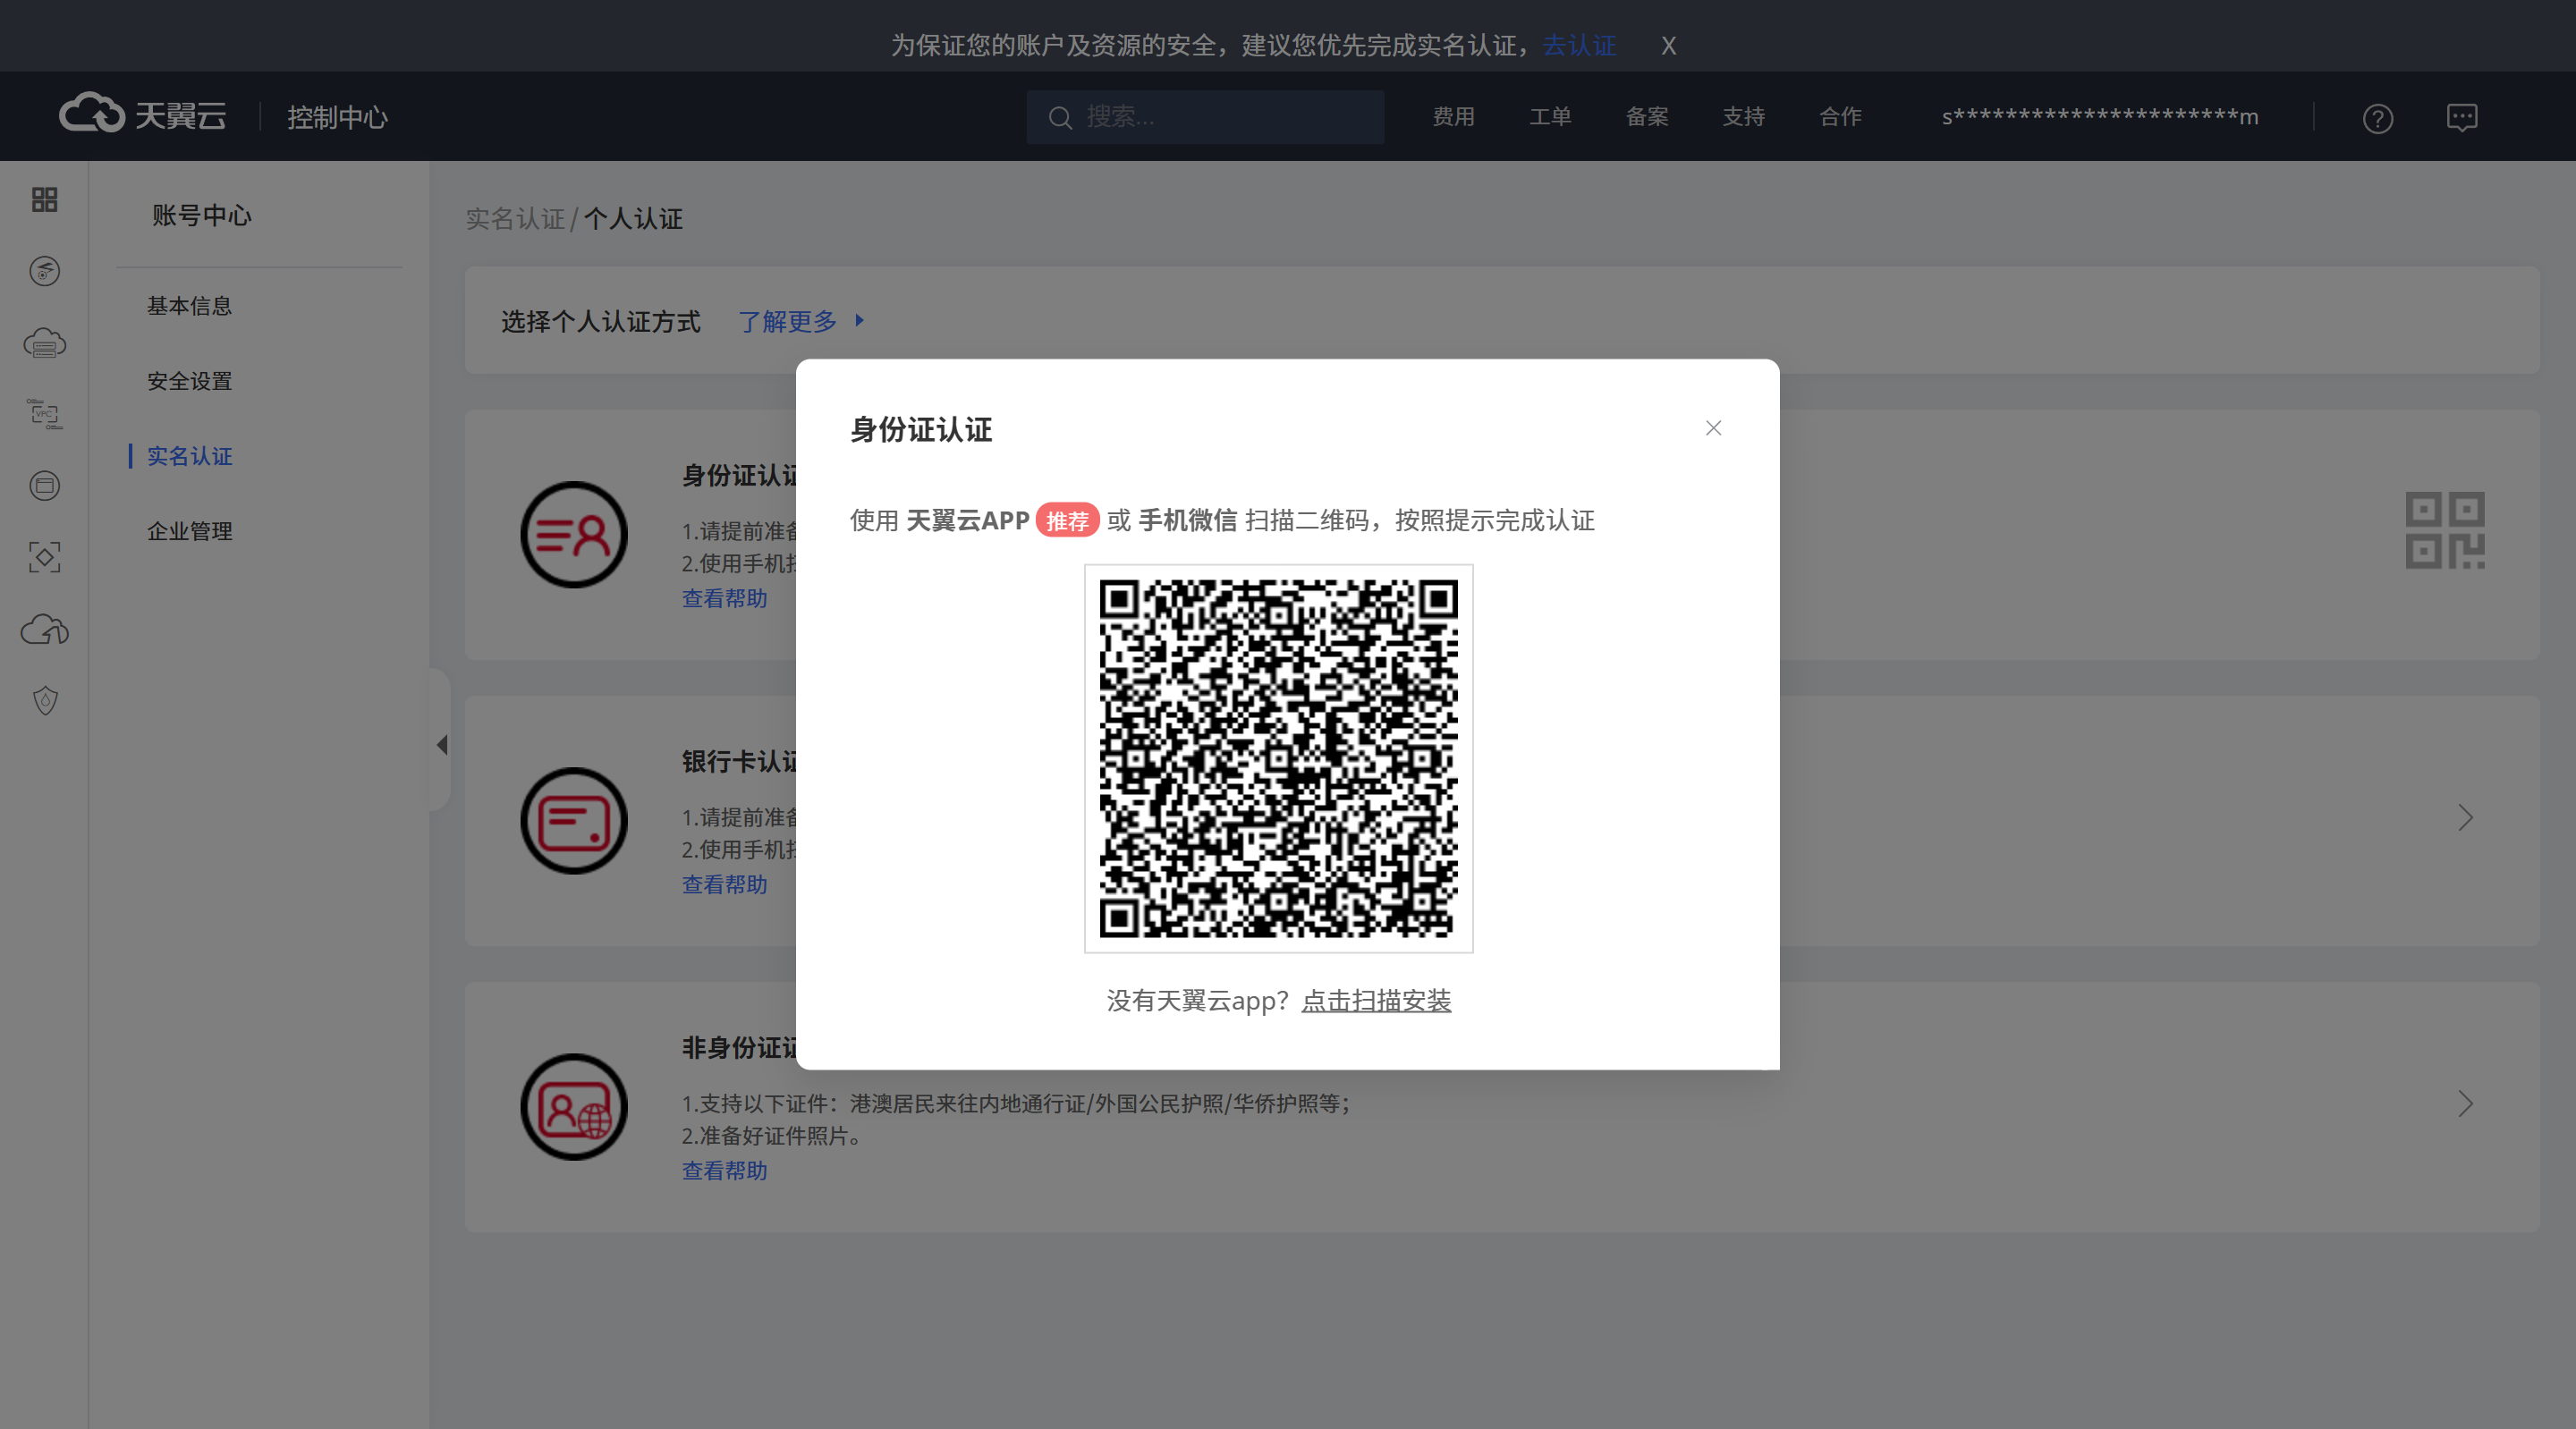The width and height of the screenshot is (2576, 1429).
Task: Expand the bank card verification chevron
Action: pyautogui.click(x=2465, y=818)
